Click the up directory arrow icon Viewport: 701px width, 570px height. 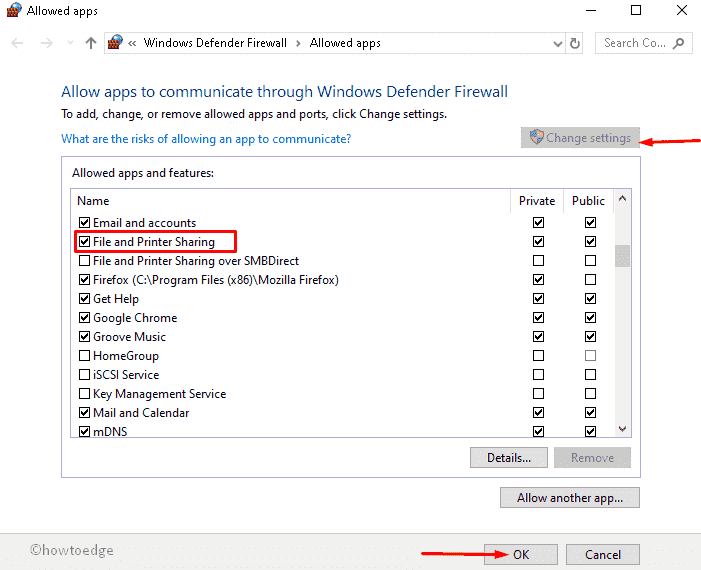(x=91, y=43)
